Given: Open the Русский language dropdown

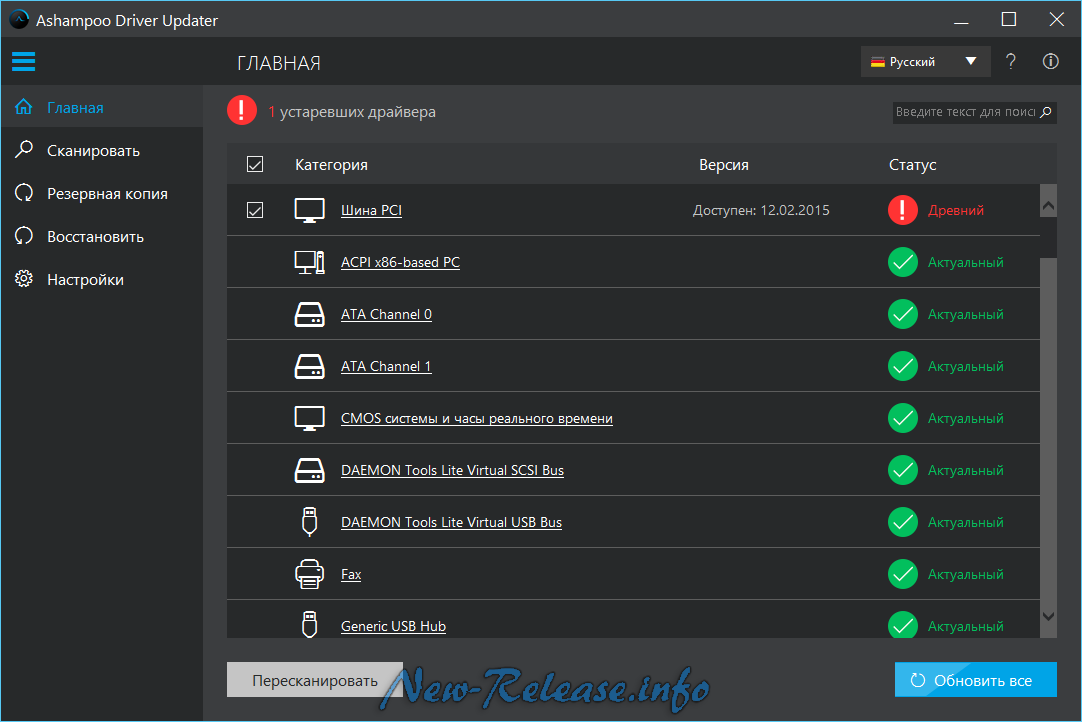Looking at the screenshot, I should click(925, 61).
